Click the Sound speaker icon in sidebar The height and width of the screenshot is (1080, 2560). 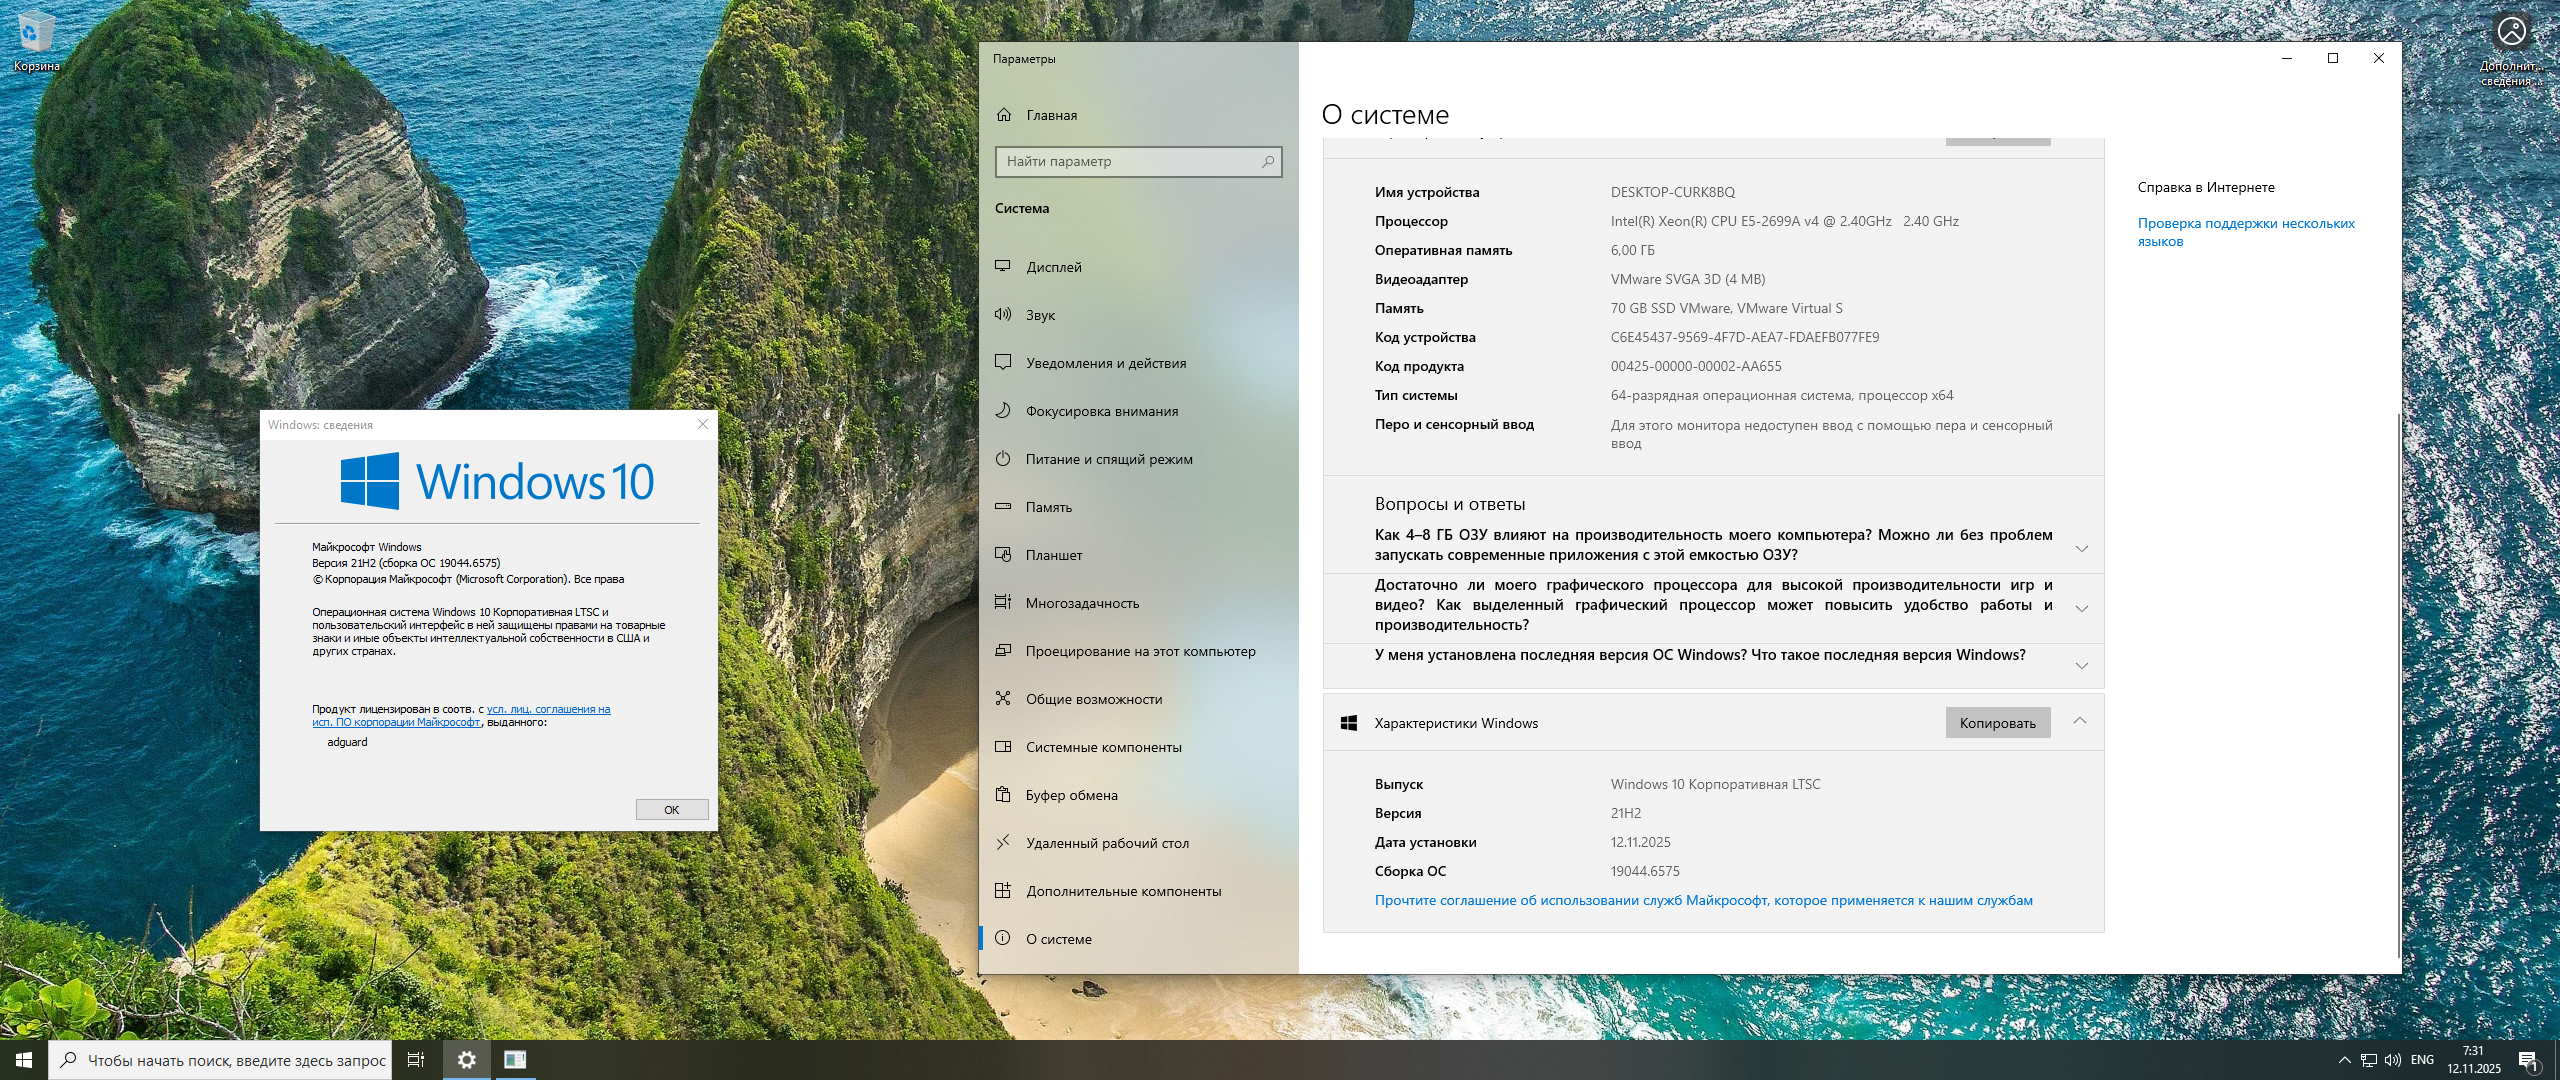(x=1003, y=314)
